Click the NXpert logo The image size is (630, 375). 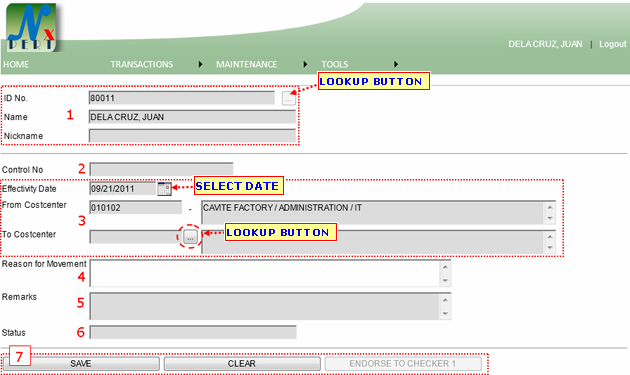31,27
